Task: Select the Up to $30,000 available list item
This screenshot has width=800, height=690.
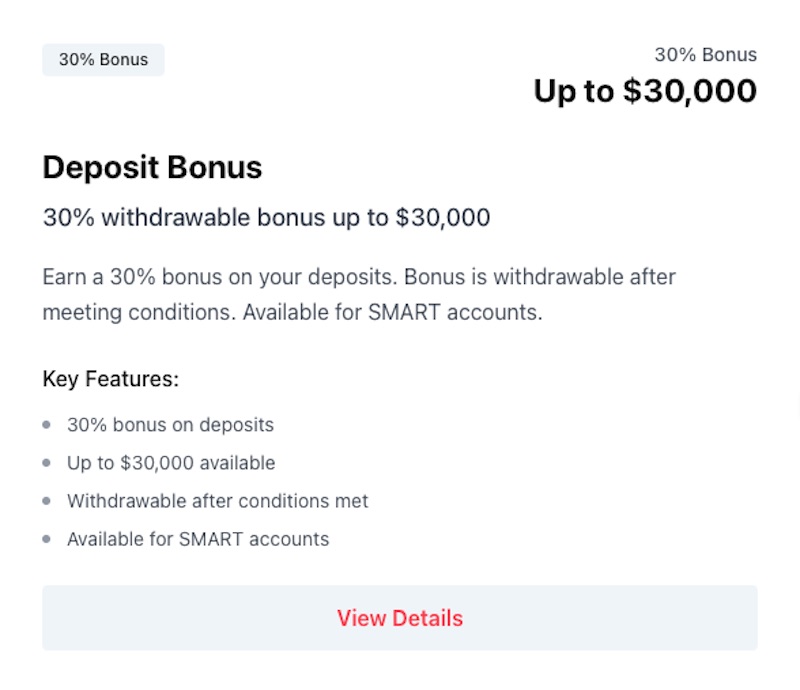Action: pos(171,463)
